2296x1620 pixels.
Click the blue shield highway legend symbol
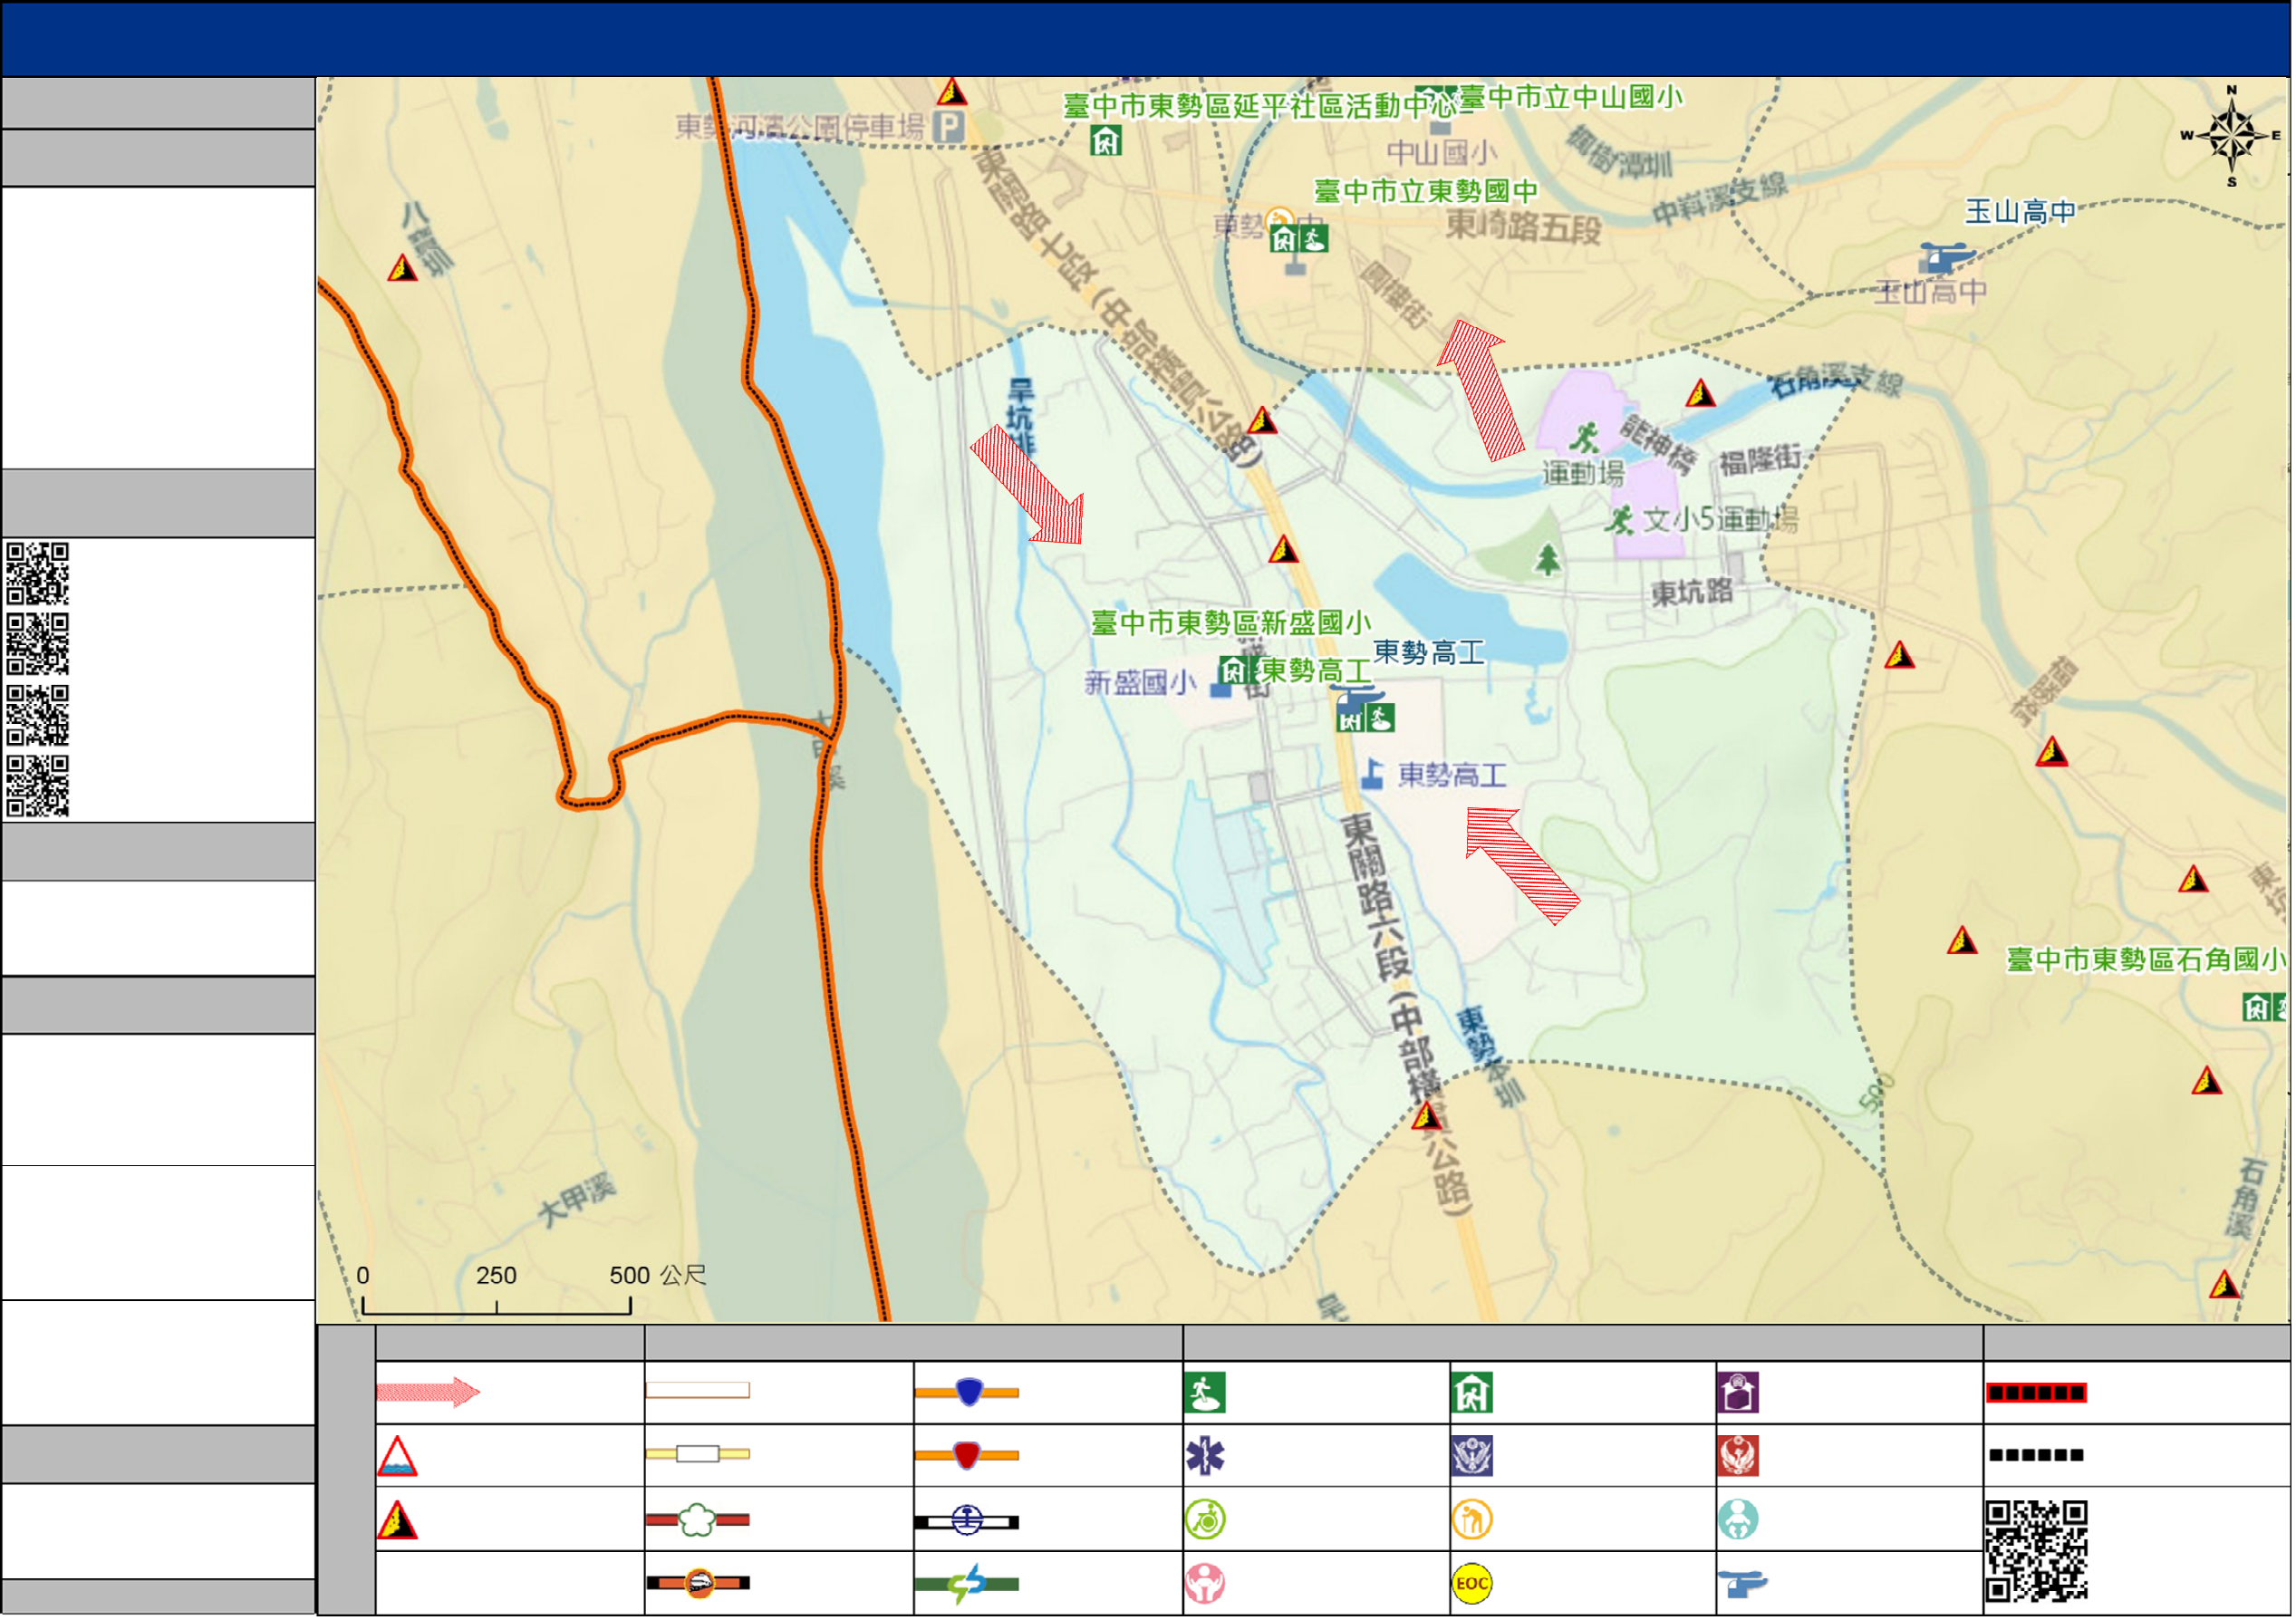(967, 1393)
